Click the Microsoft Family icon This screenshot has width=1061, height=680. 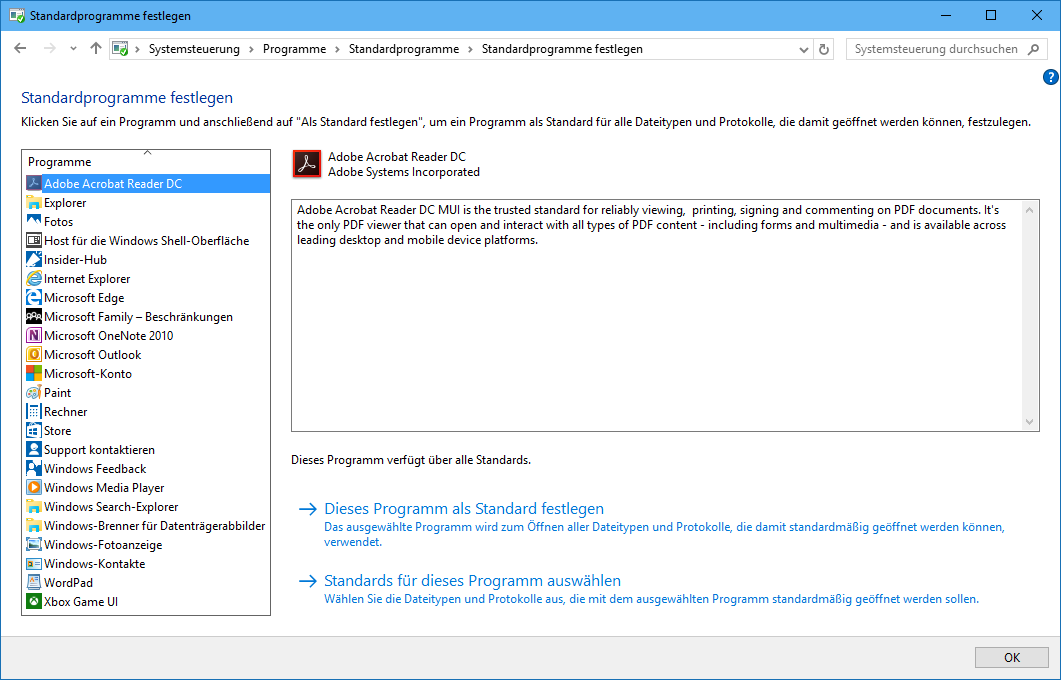point(34,316)
